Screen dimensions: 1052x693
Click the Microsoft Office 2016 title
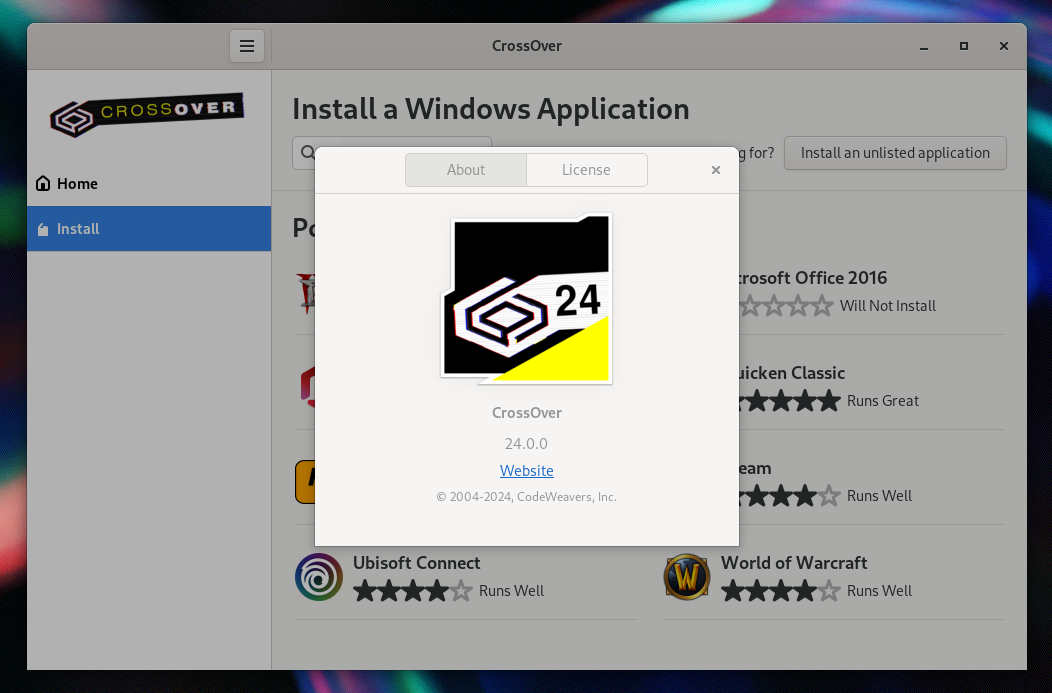(812, 278)
